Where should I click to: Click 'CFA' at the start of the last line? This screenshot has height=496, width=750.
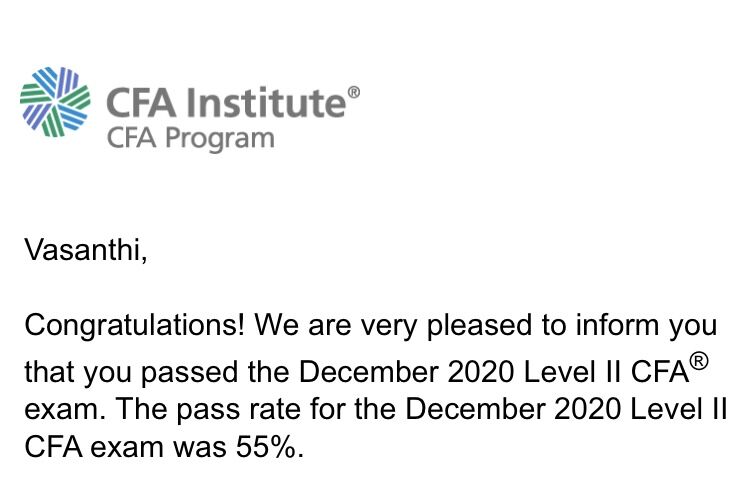click(53, 447)
